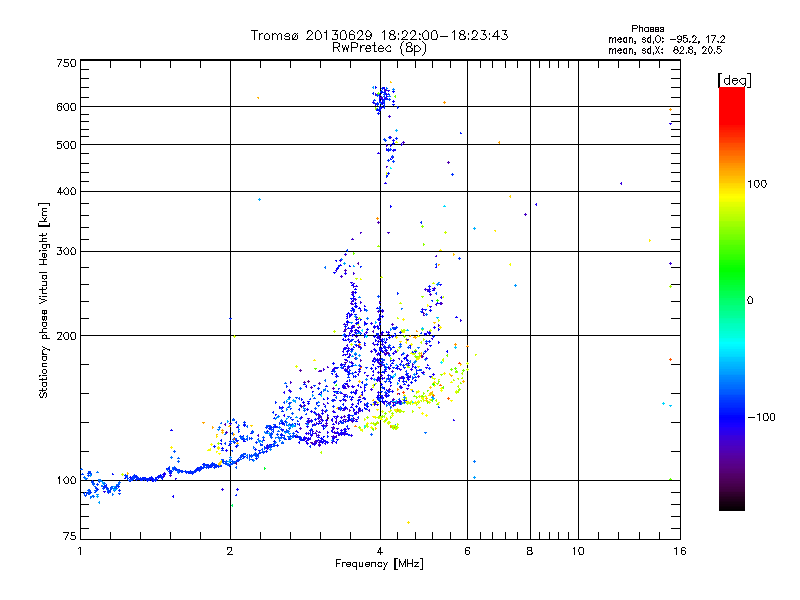Click the '6' x-axis tick label
The height and width of the screenshot is (600, 800).
(467, 551)
